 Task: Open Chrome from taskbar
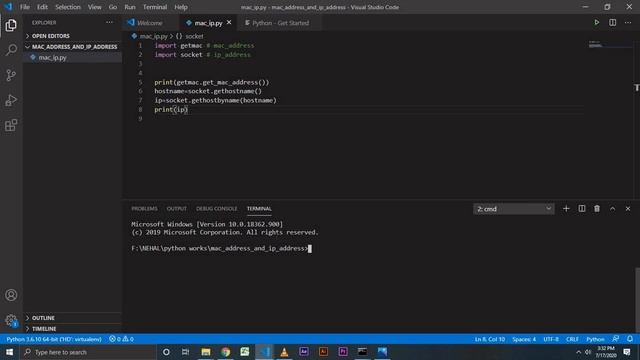click(225, 352)
